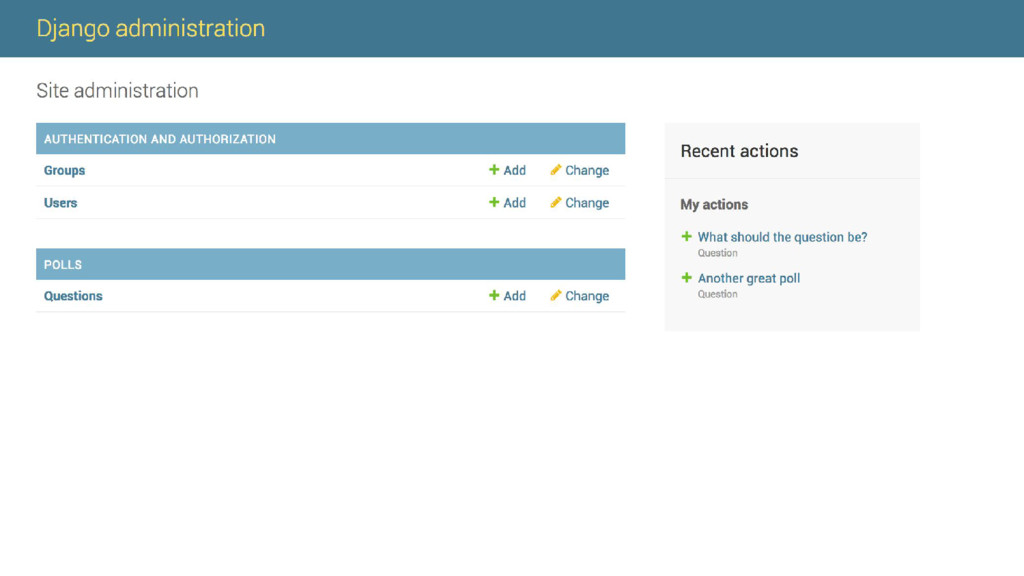Select 'Question' label under 'What should the question be?'
The image size is (1024, 576).
(717, 253)
